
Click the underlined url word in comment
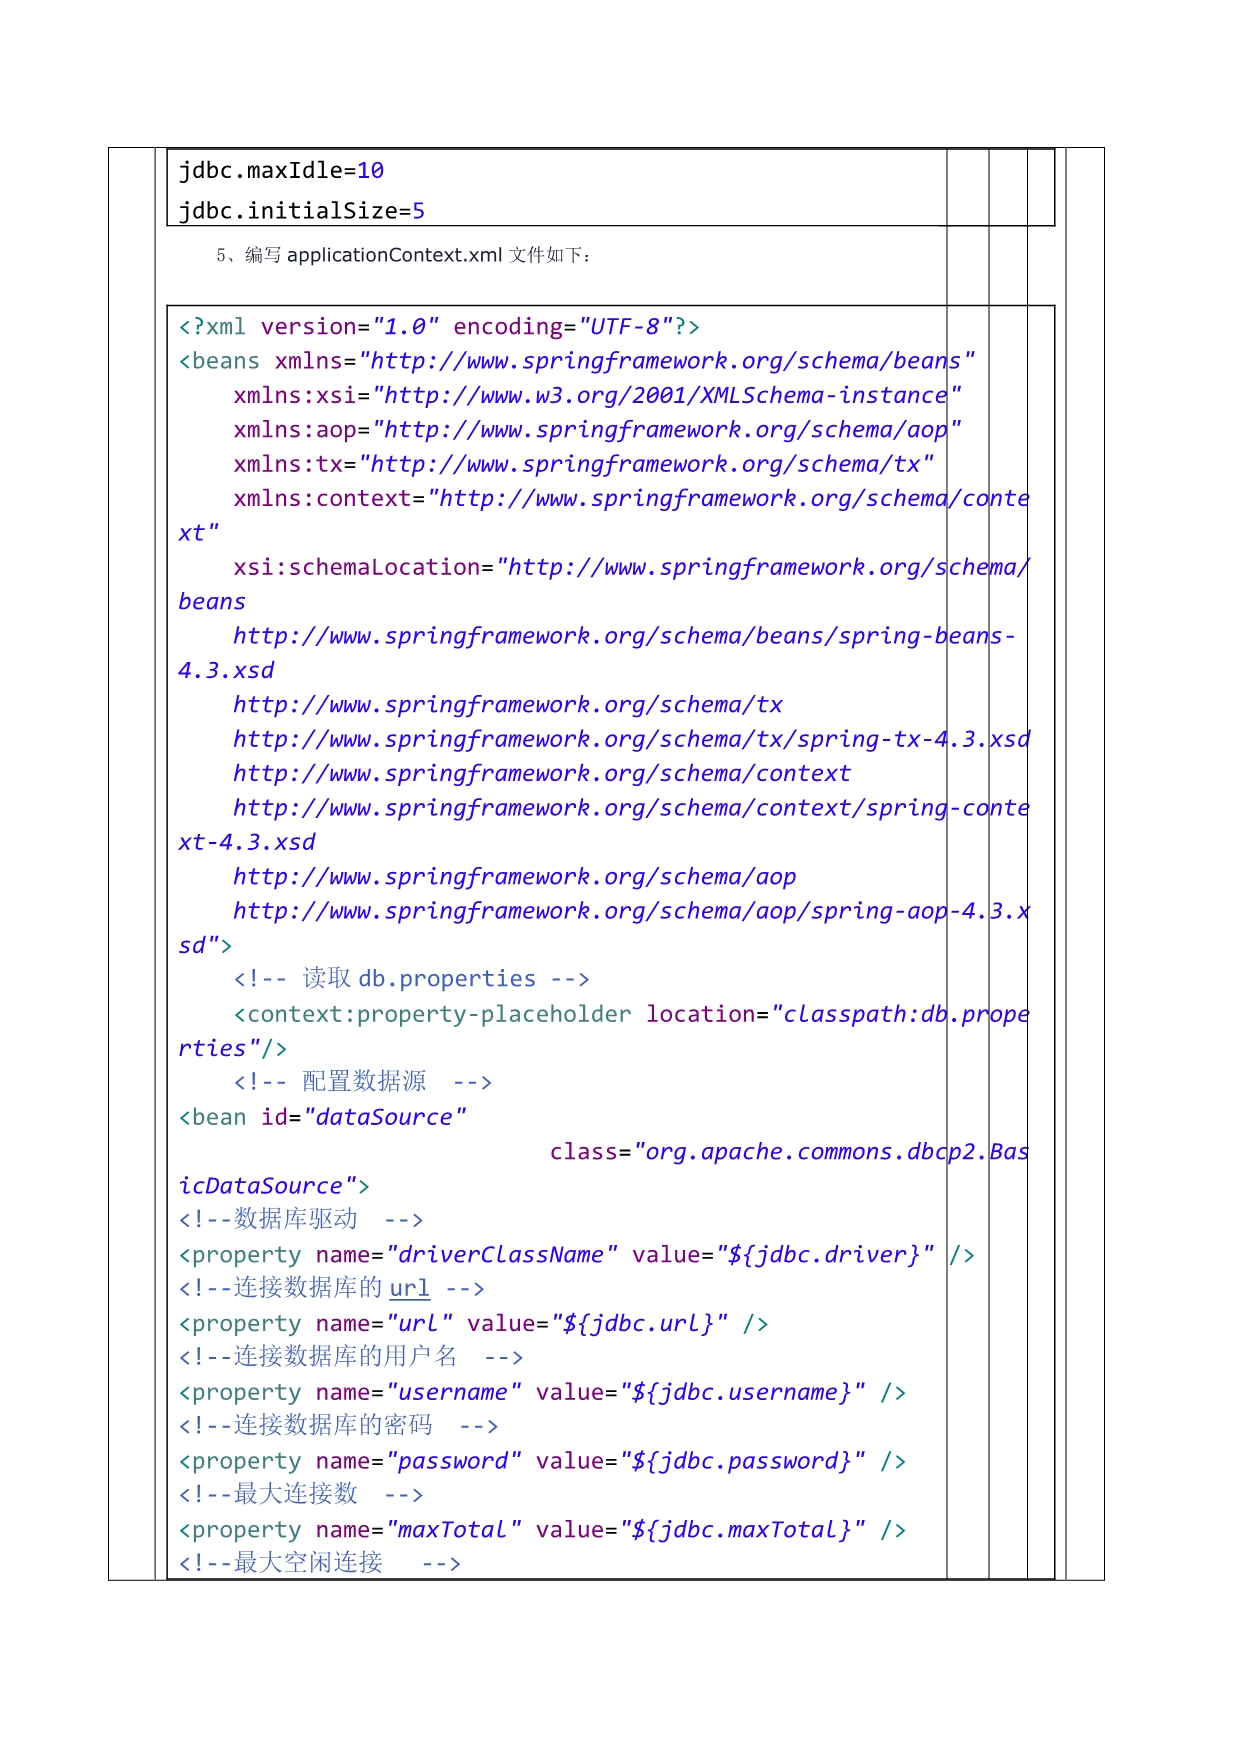pyautogui.click(x=409, y=1289)
